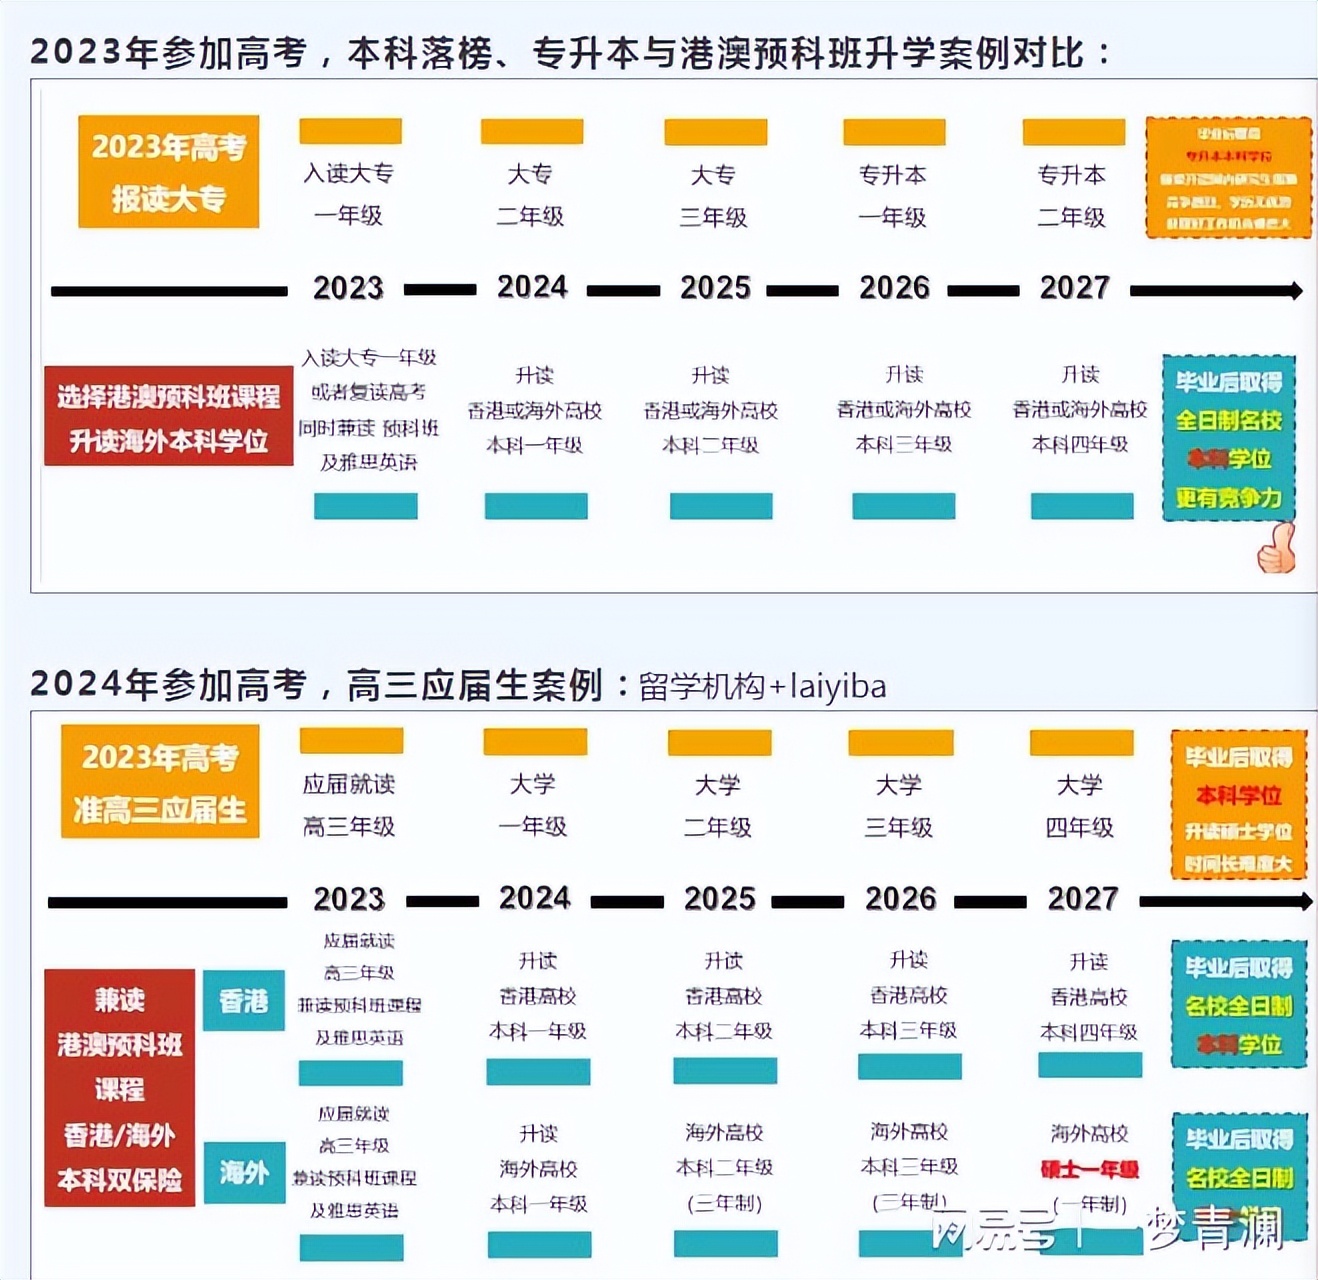Screen dimensions: 1318x1280
Task: Click year 2027 in the second chart timeline
Action: click(1083, 898)
